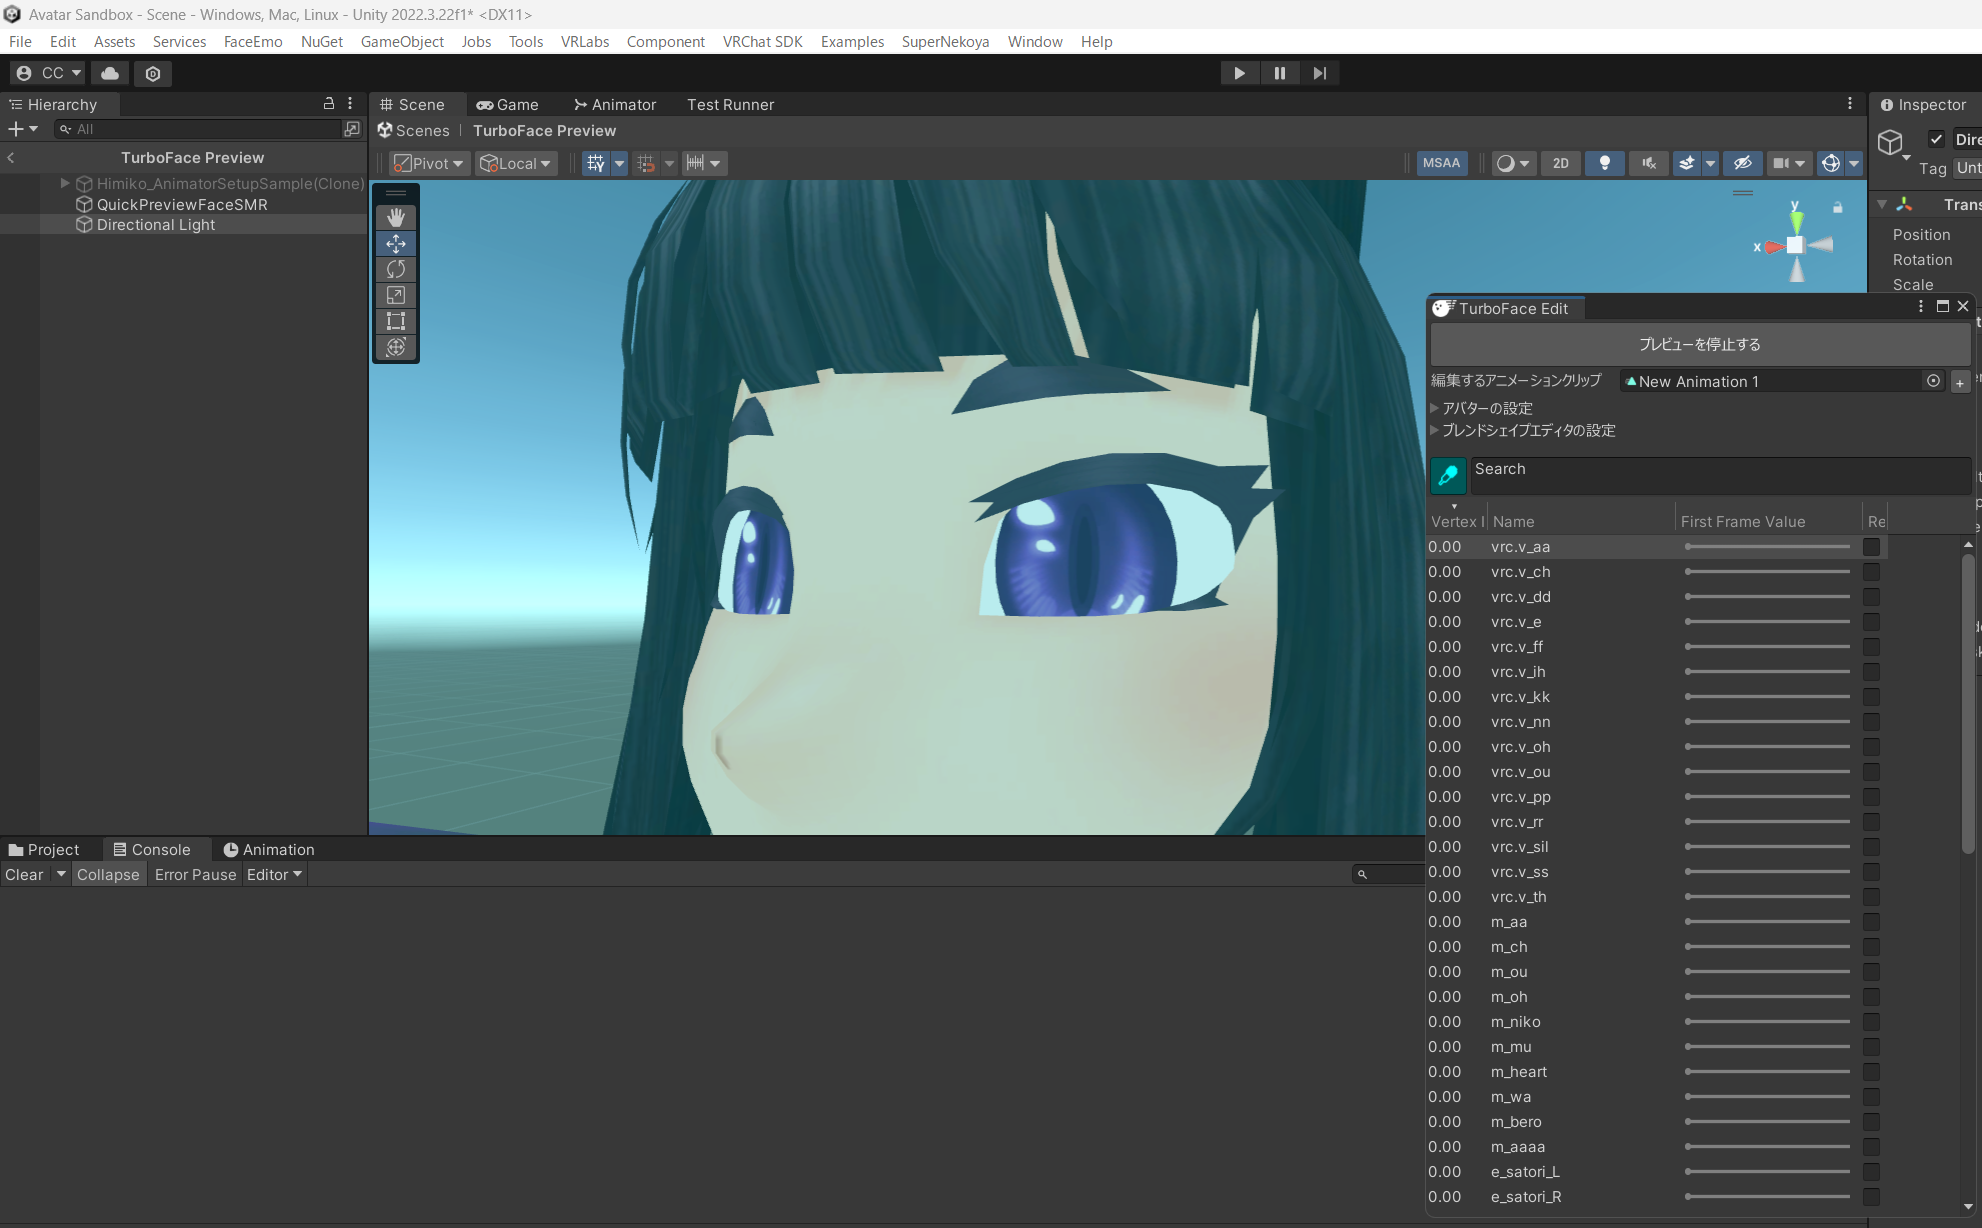1982x1228 pixels.
Task: Toggle 2D view mode
Action: [x=1561, y=163]
